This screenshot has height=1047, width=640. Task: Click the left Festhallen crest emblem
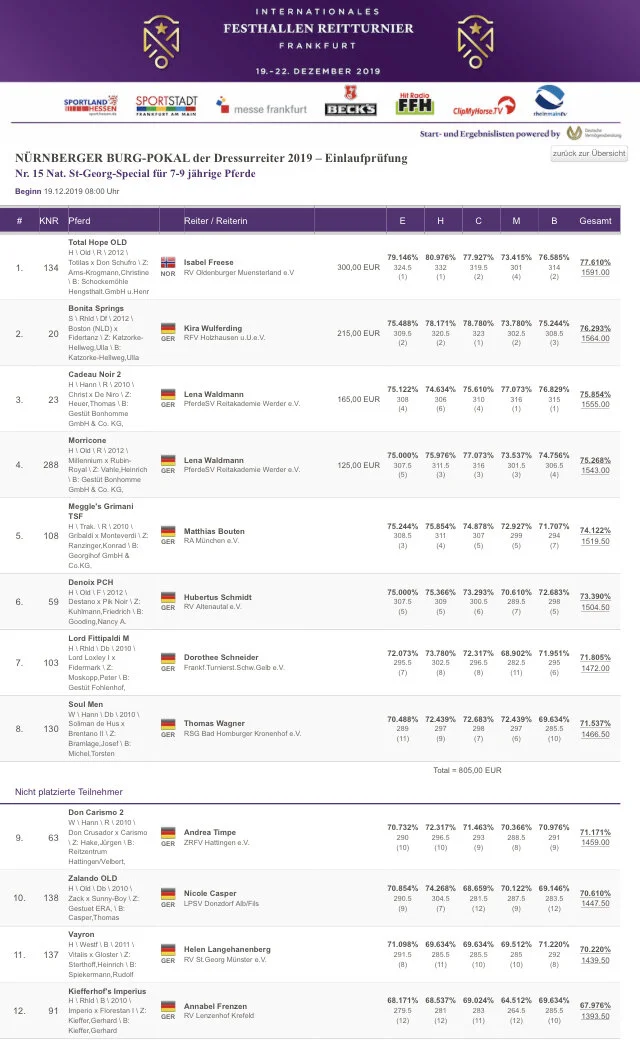coord(161,42)
